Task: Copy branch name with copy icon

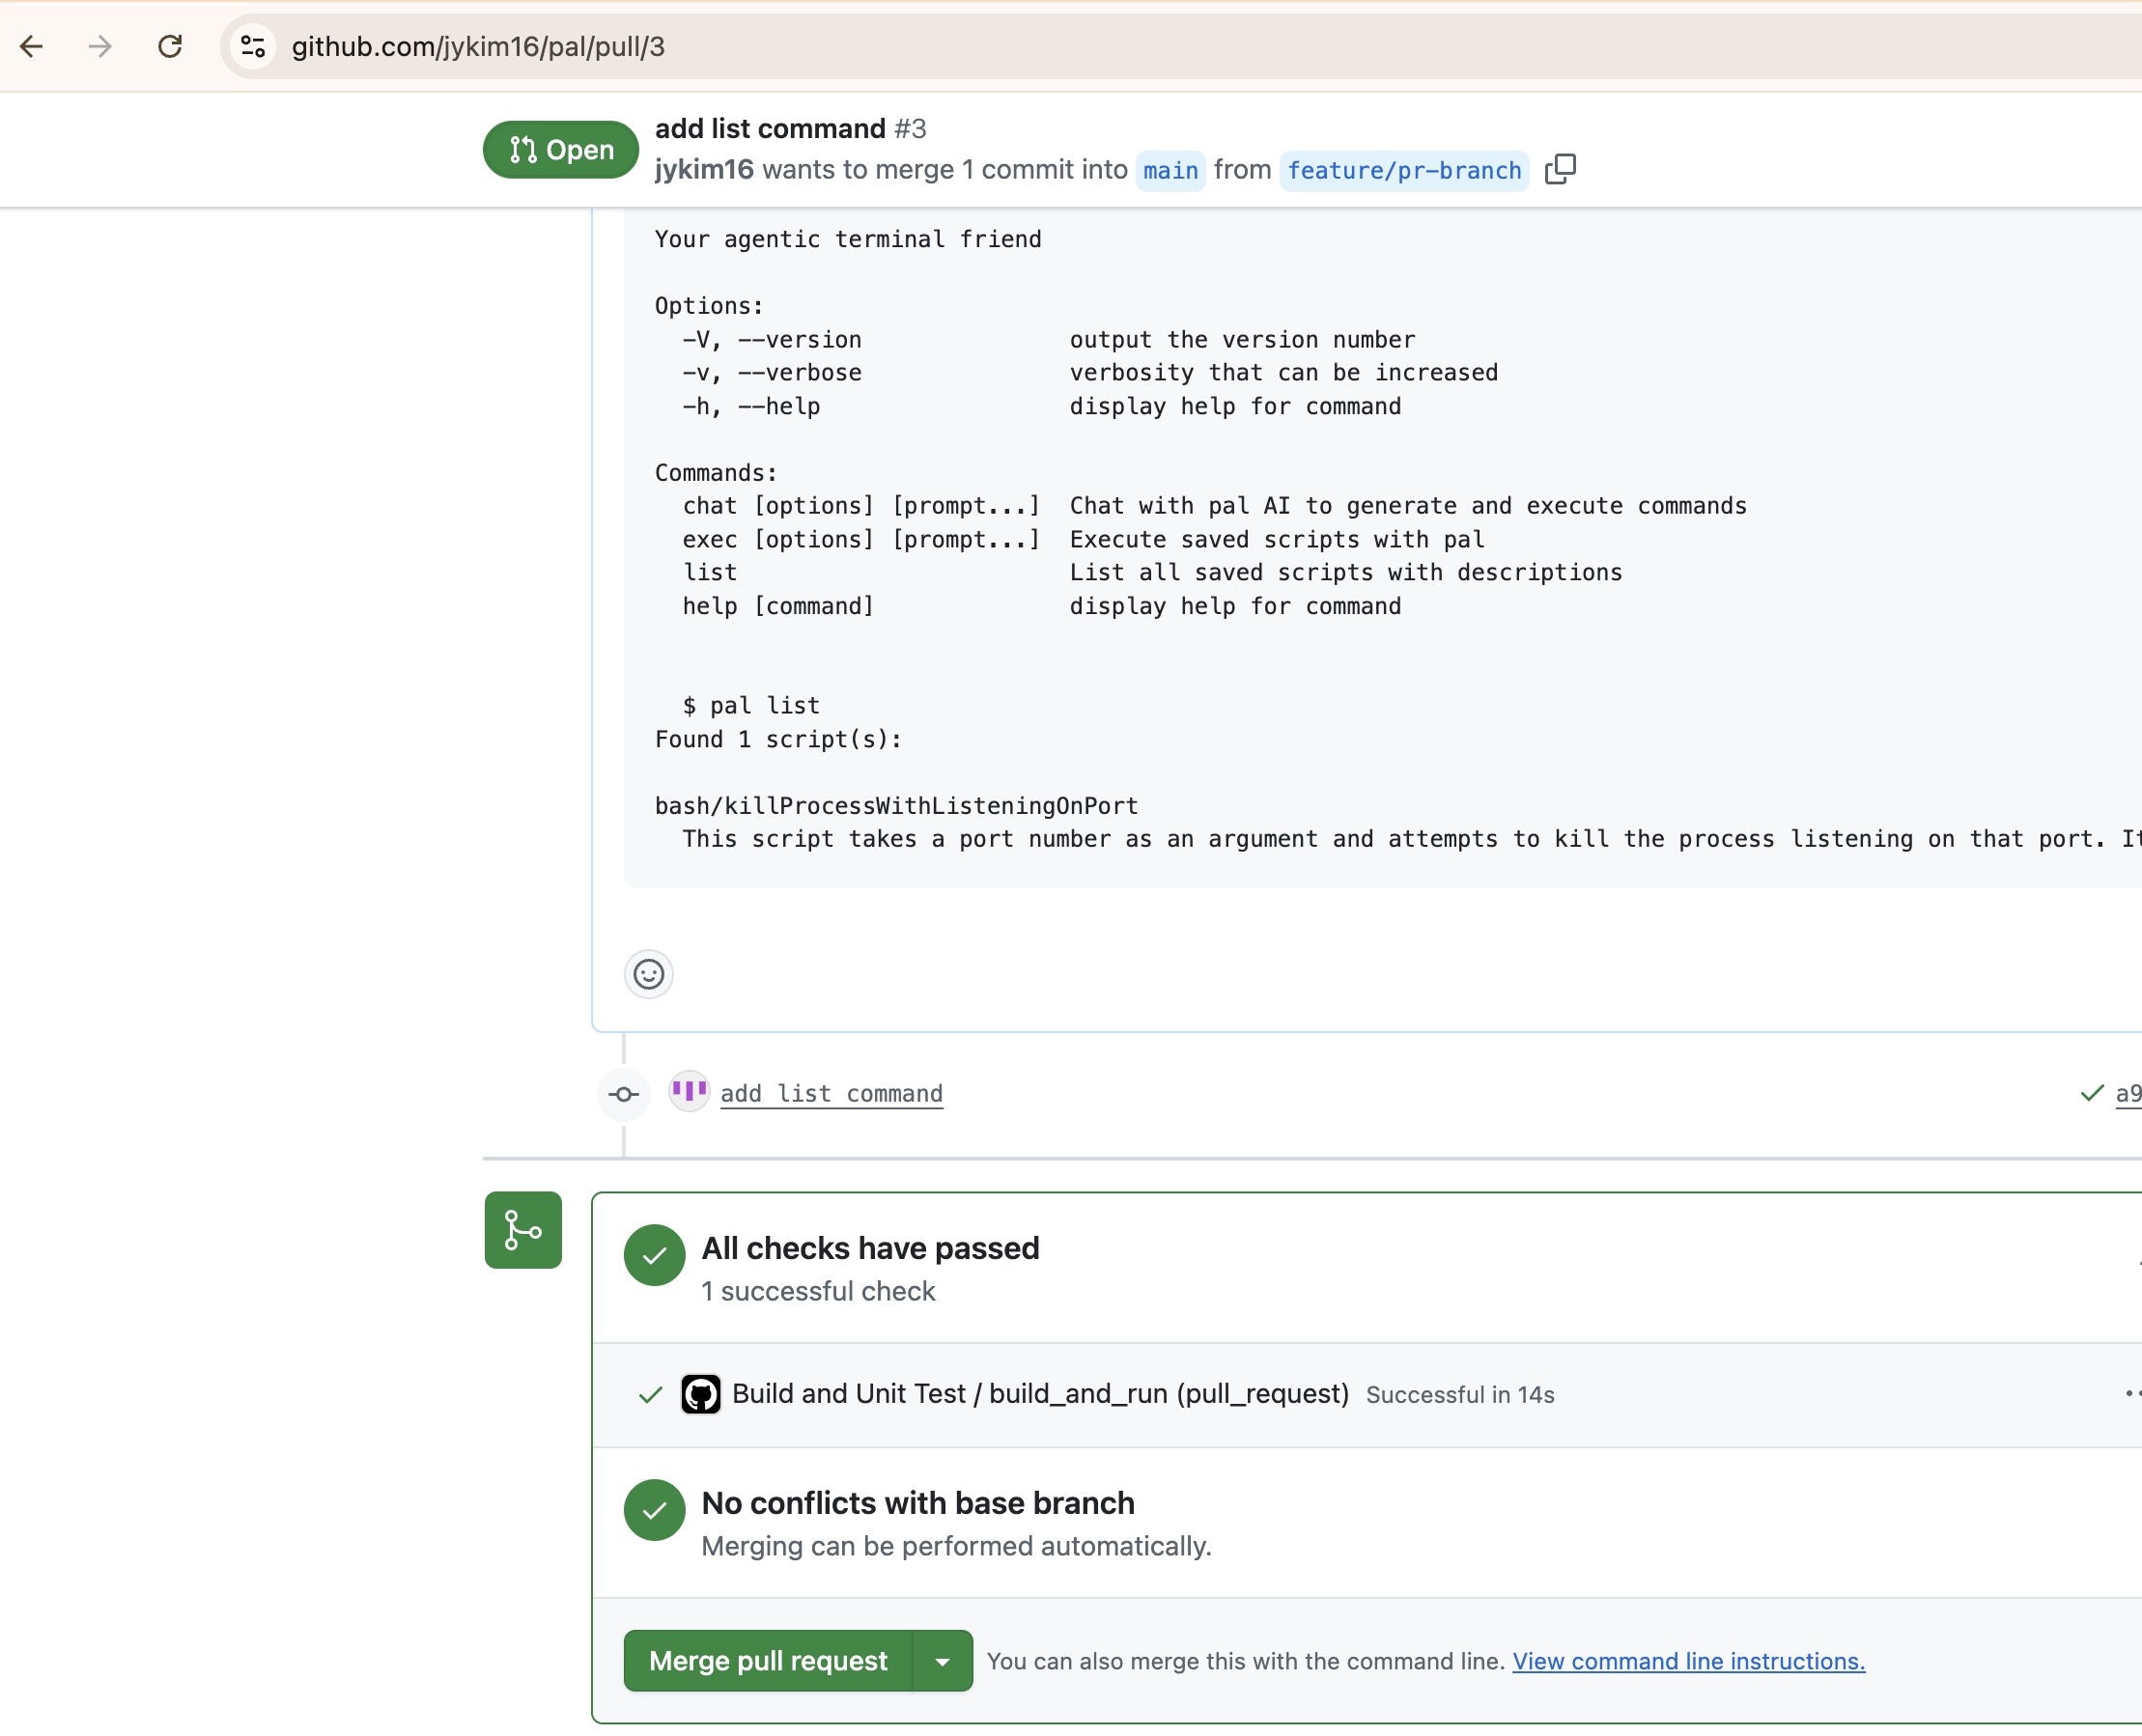Action: coord(1559,169)
